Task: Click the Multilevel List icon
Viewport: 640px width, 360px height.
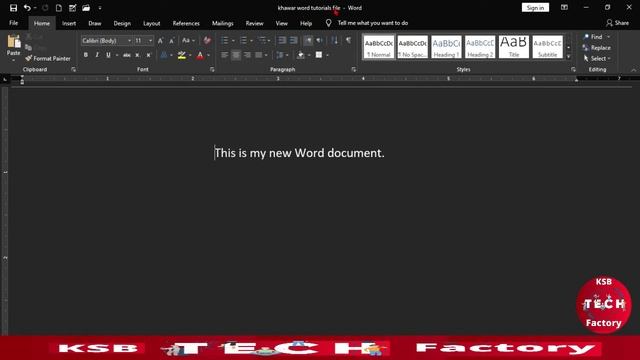Action: 262,40
